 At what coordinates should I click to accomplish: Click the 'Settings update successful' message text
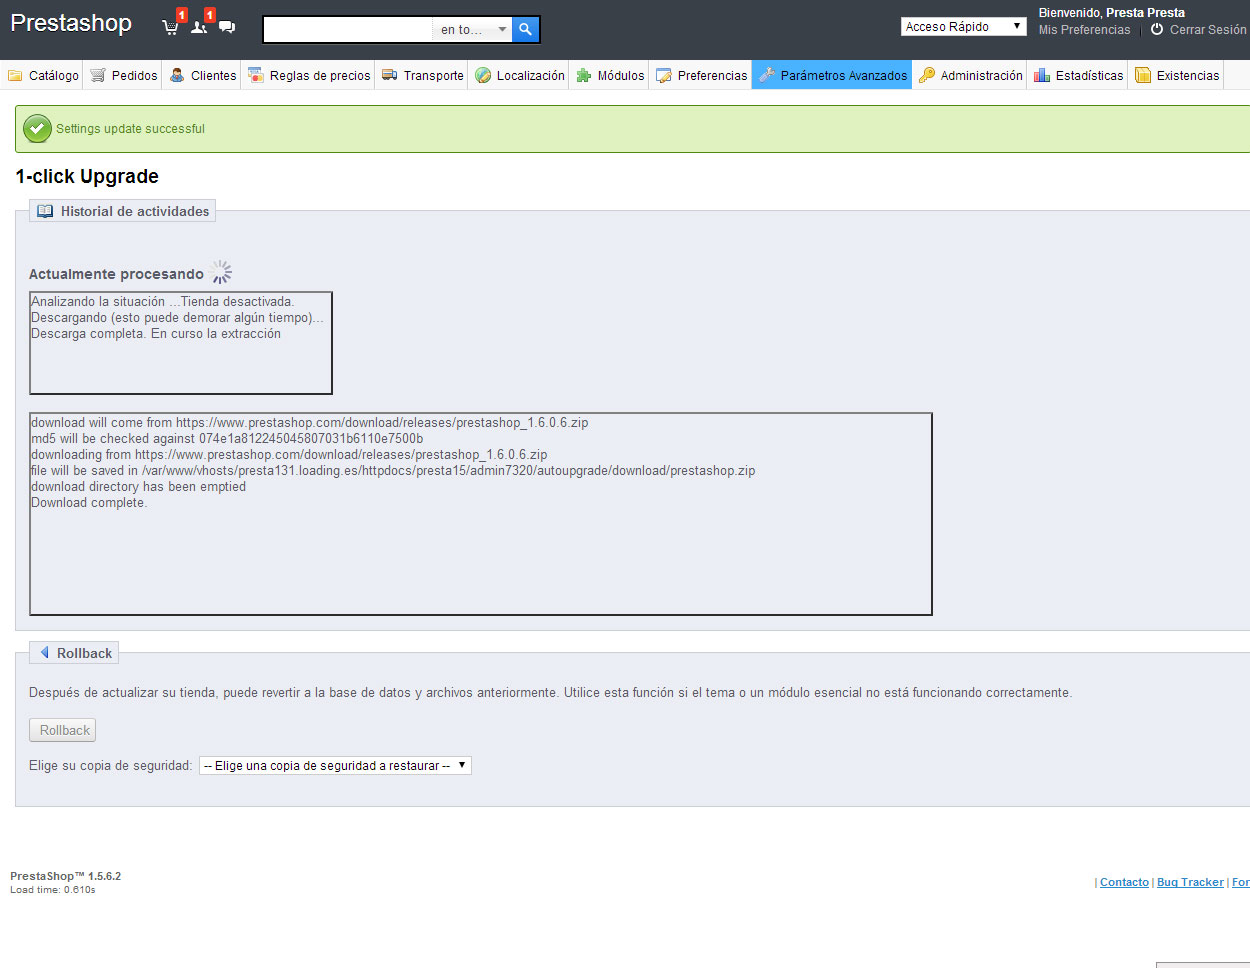tap(130, 129)
